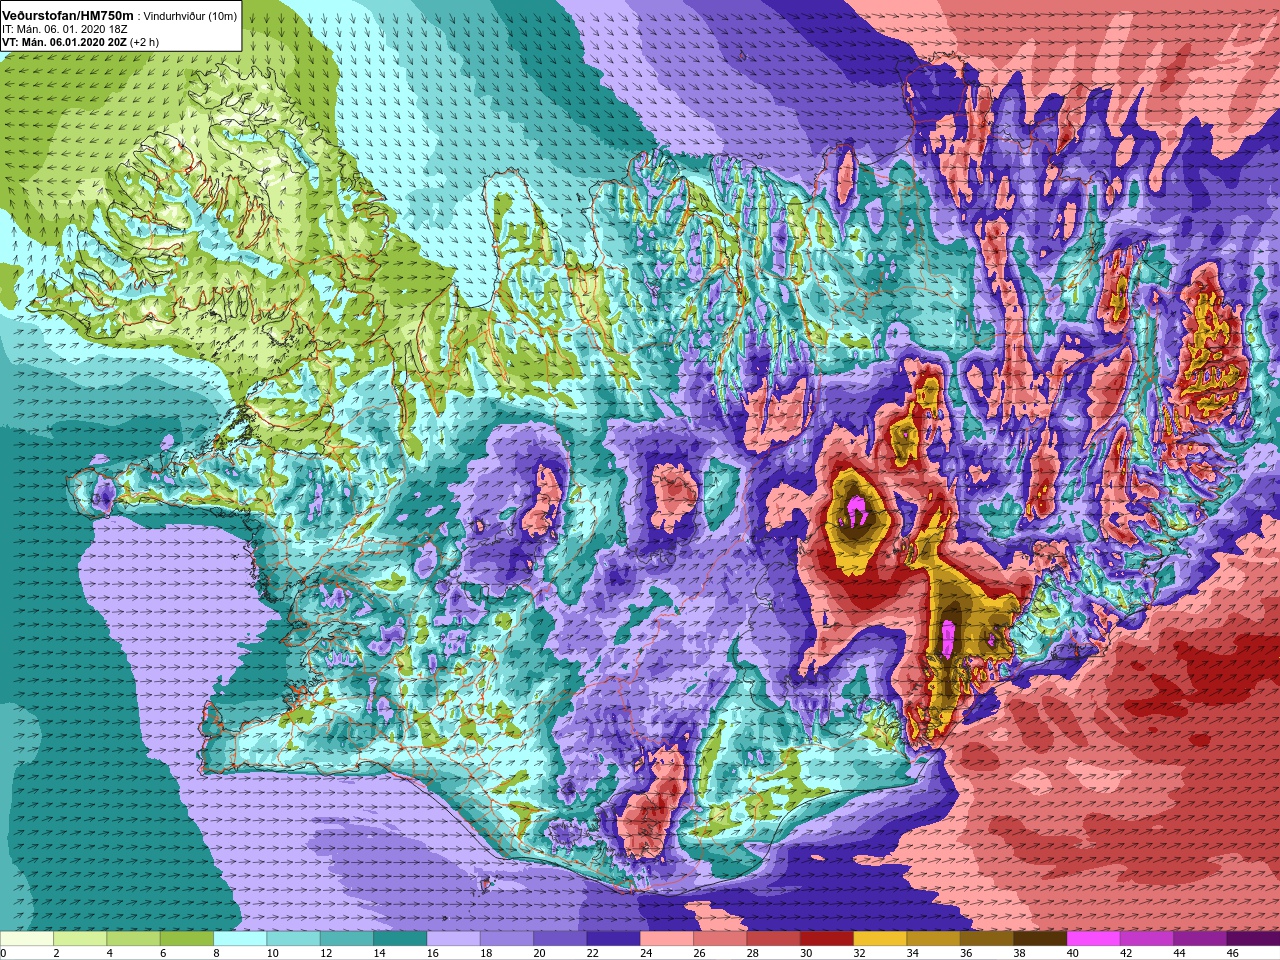
Task: Click the bright magenta 40–42 legend swatch
Action: [1093, 939]
